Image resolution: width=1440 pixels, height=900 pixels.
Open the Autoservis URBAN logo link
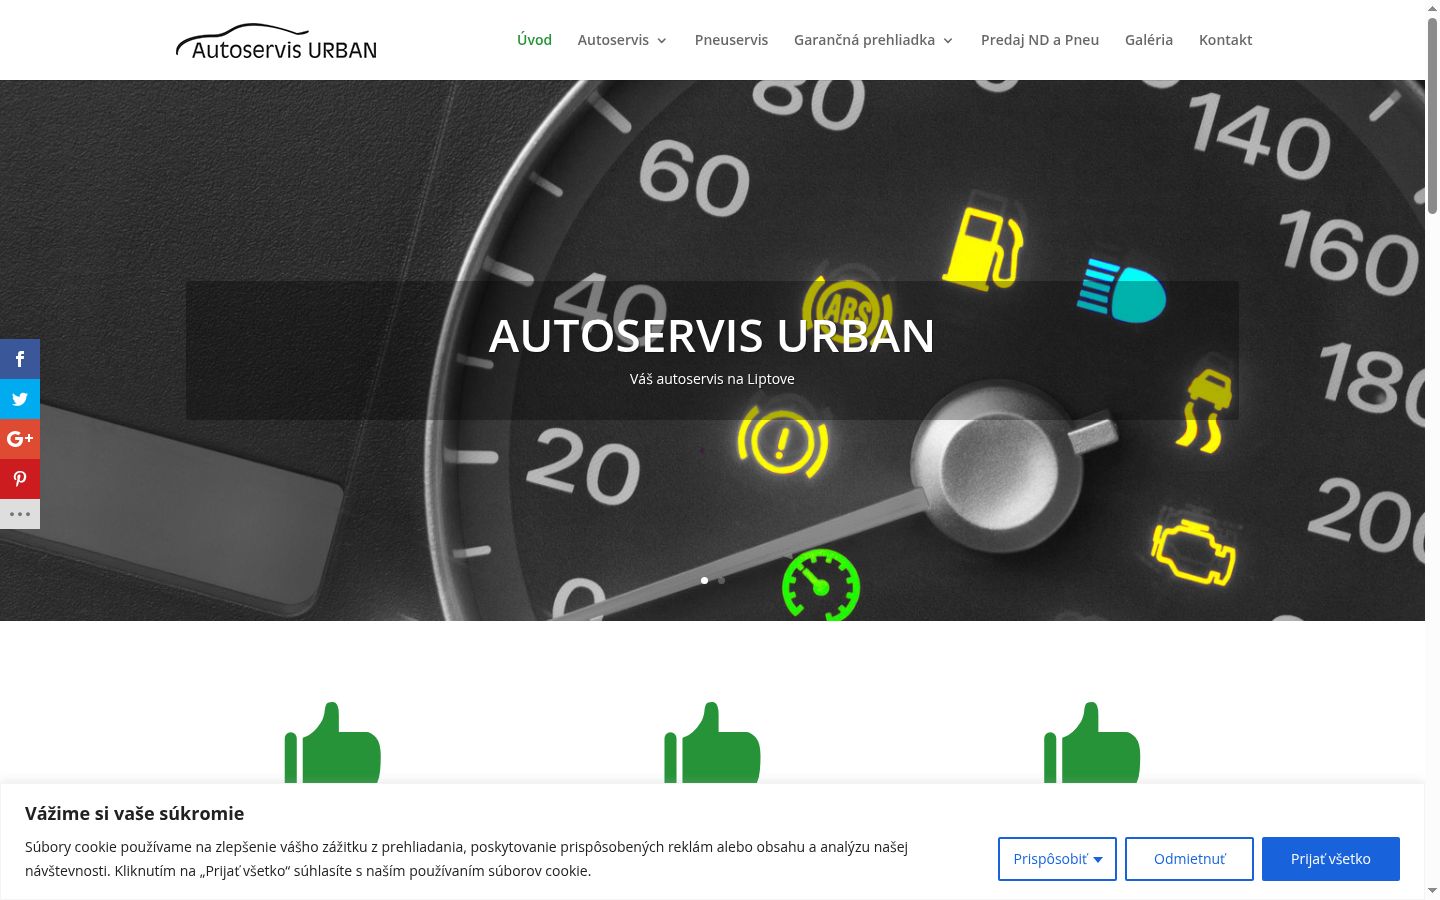tap(276, 42)
